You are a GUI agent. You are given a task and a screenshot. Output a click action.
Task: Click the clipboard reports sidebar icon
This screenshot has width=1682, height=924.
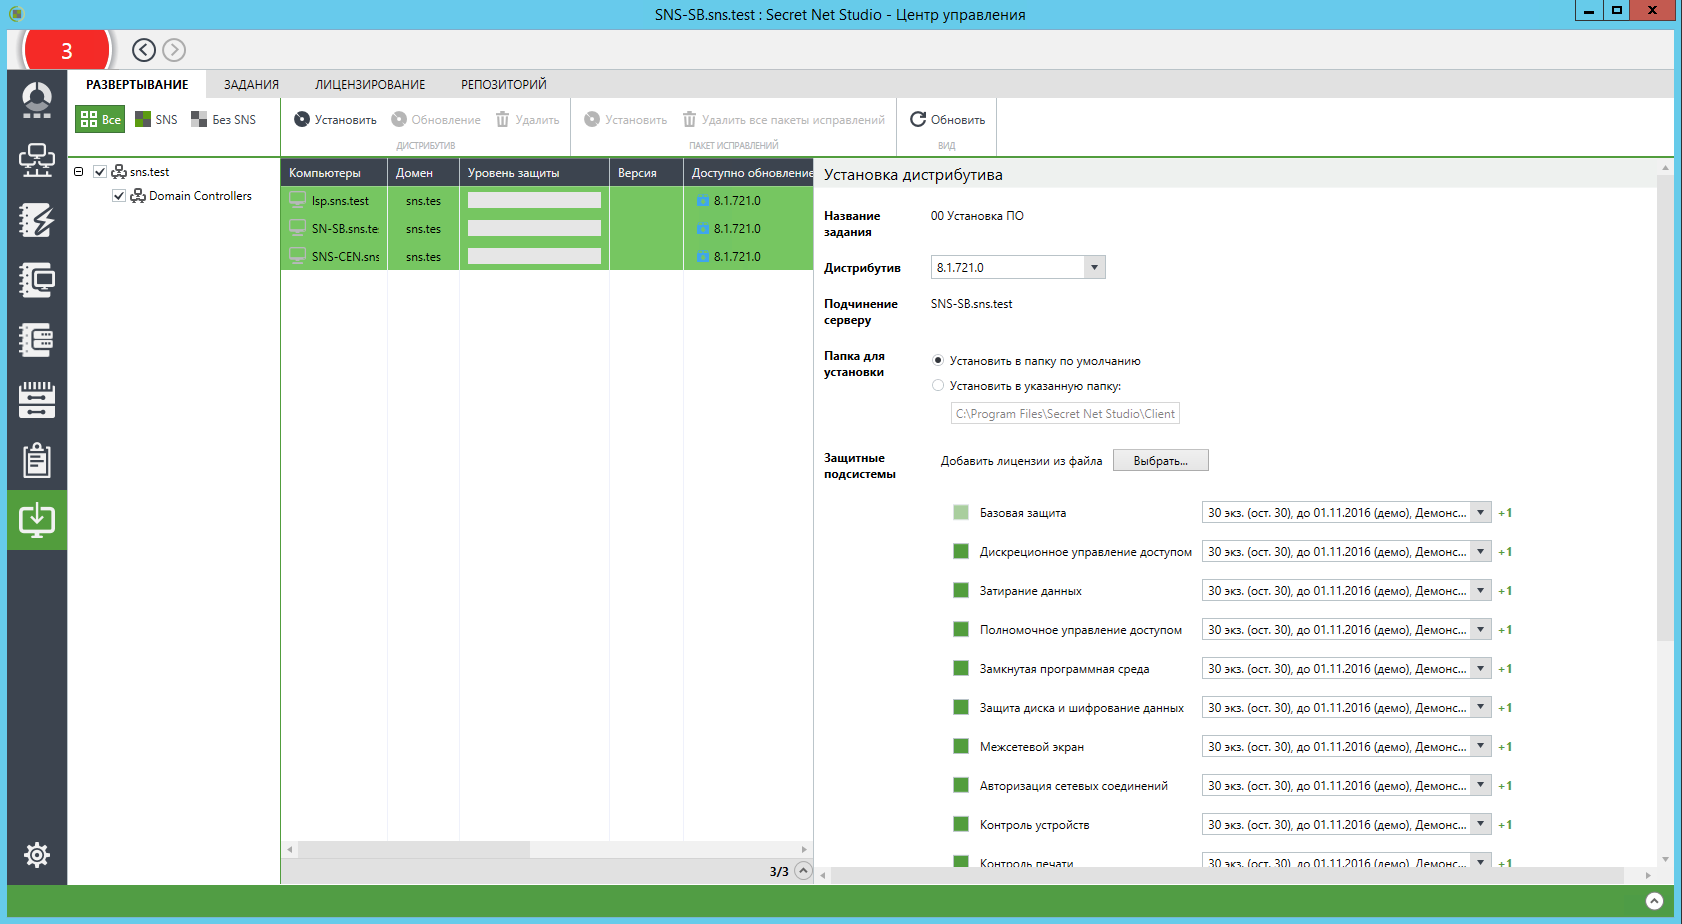pyautogui.click(x=37, y=461)
